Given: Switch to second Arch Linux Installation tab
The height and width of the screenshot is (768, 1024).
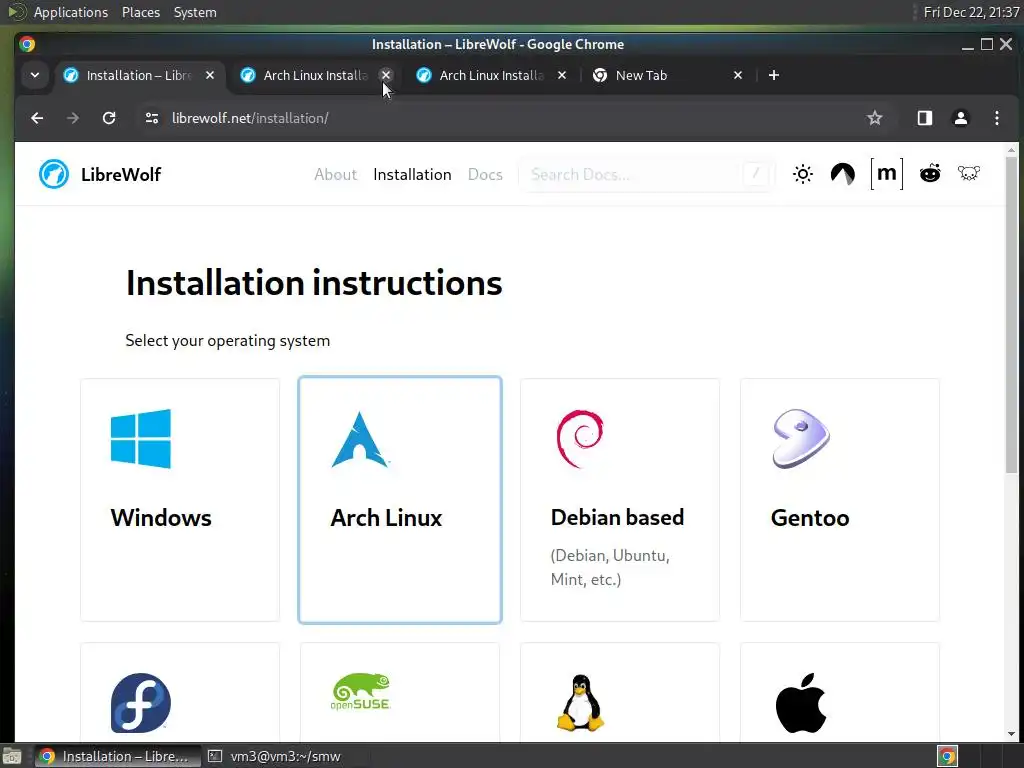Looking at the screenshot, I should [490, 75].
